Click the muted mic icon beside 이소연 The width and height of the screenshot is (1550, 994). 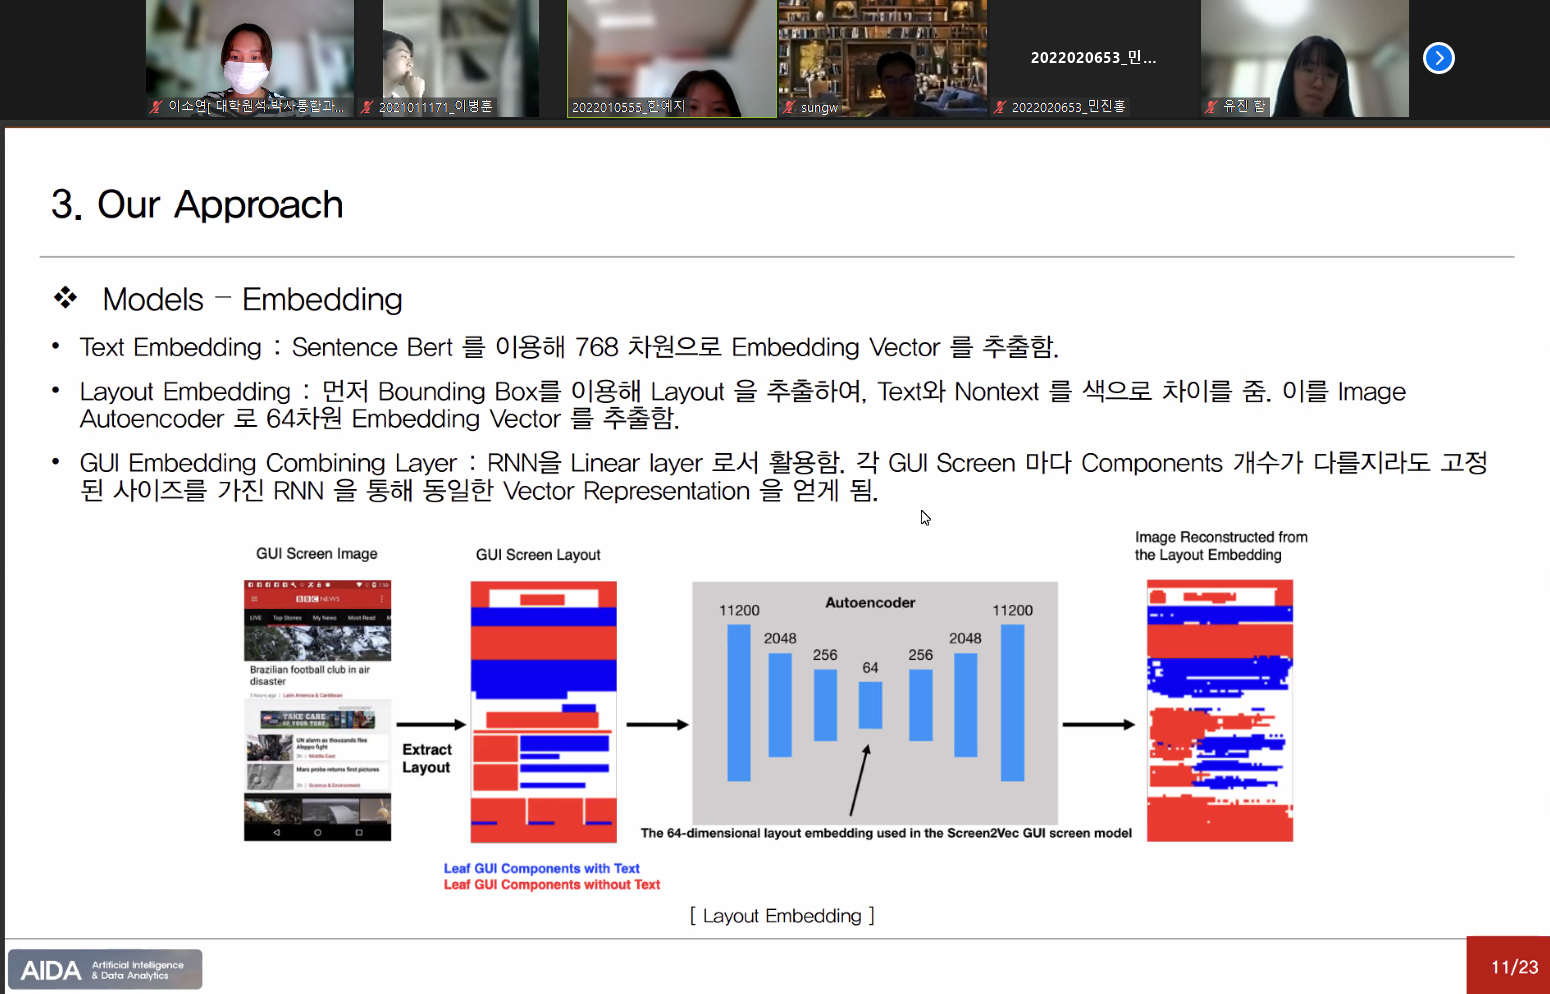pyautogui.click(x=156, y=106)
